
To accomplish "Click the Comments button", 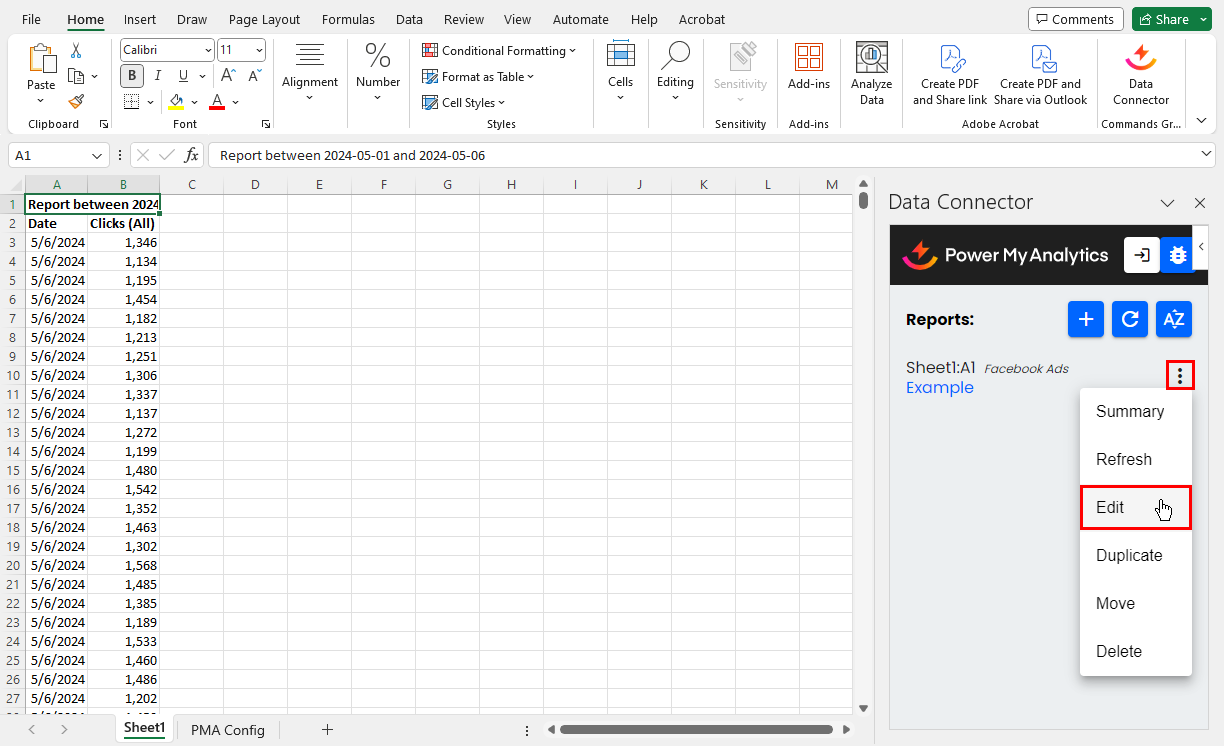I will click(x=1075, y=19).
